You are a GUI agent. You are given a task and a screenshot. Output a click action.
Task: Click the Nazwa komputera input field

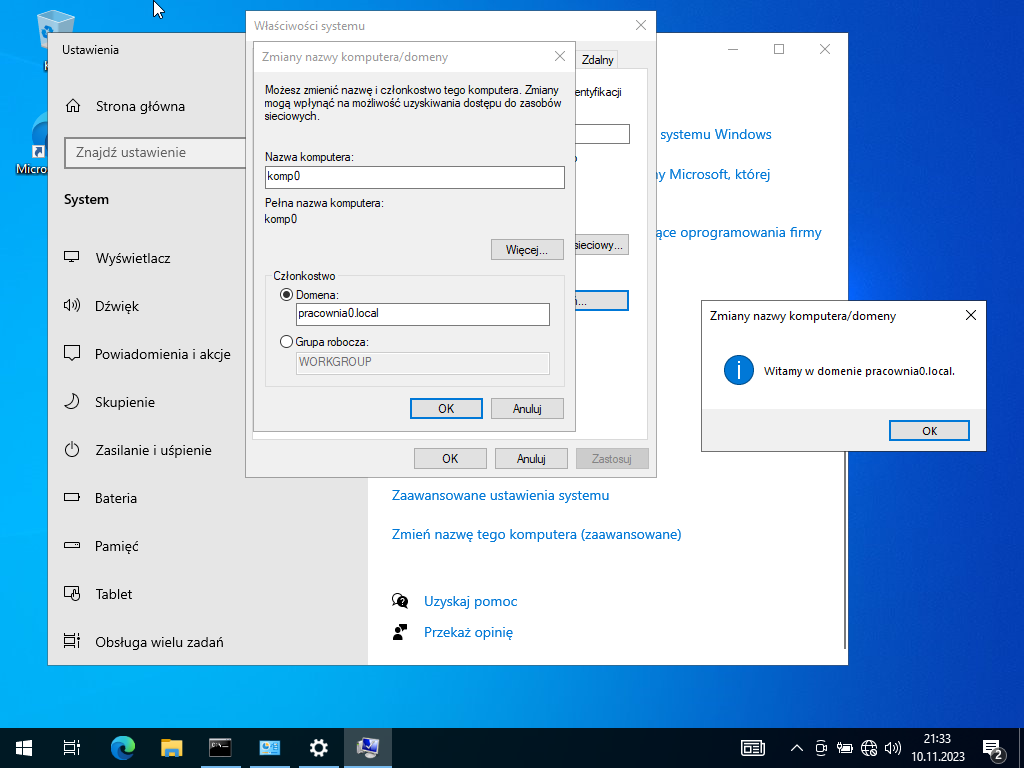(x=415, y=177)
